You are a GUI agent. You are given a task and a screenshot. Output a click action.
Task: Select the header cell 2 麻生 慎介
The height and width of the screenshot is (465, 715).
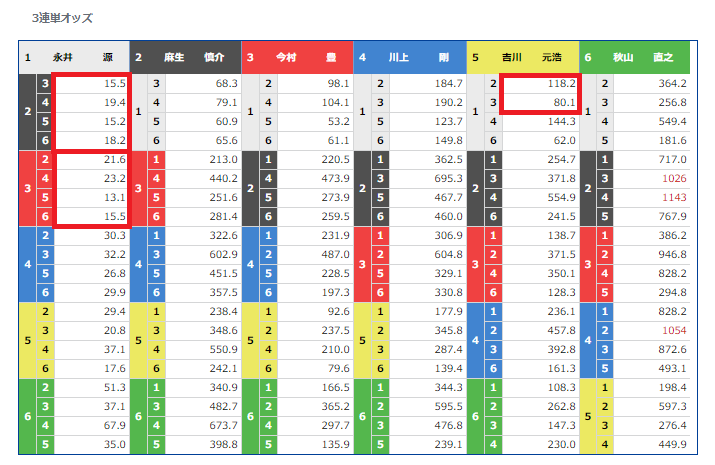tap(186, 57)
